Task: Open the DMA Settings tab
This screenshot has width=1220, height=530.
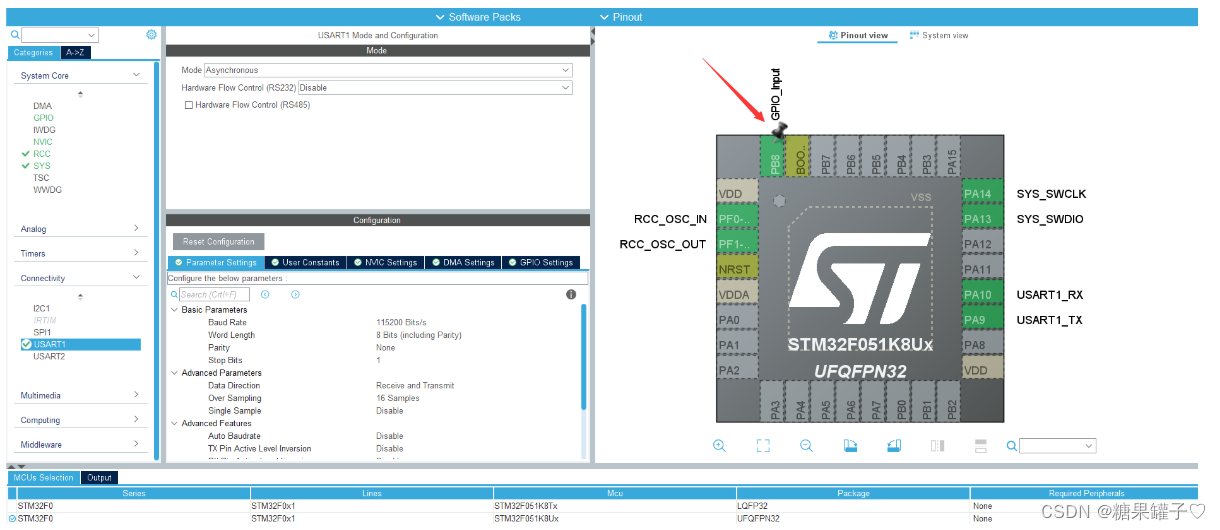Action: [463, 263]
